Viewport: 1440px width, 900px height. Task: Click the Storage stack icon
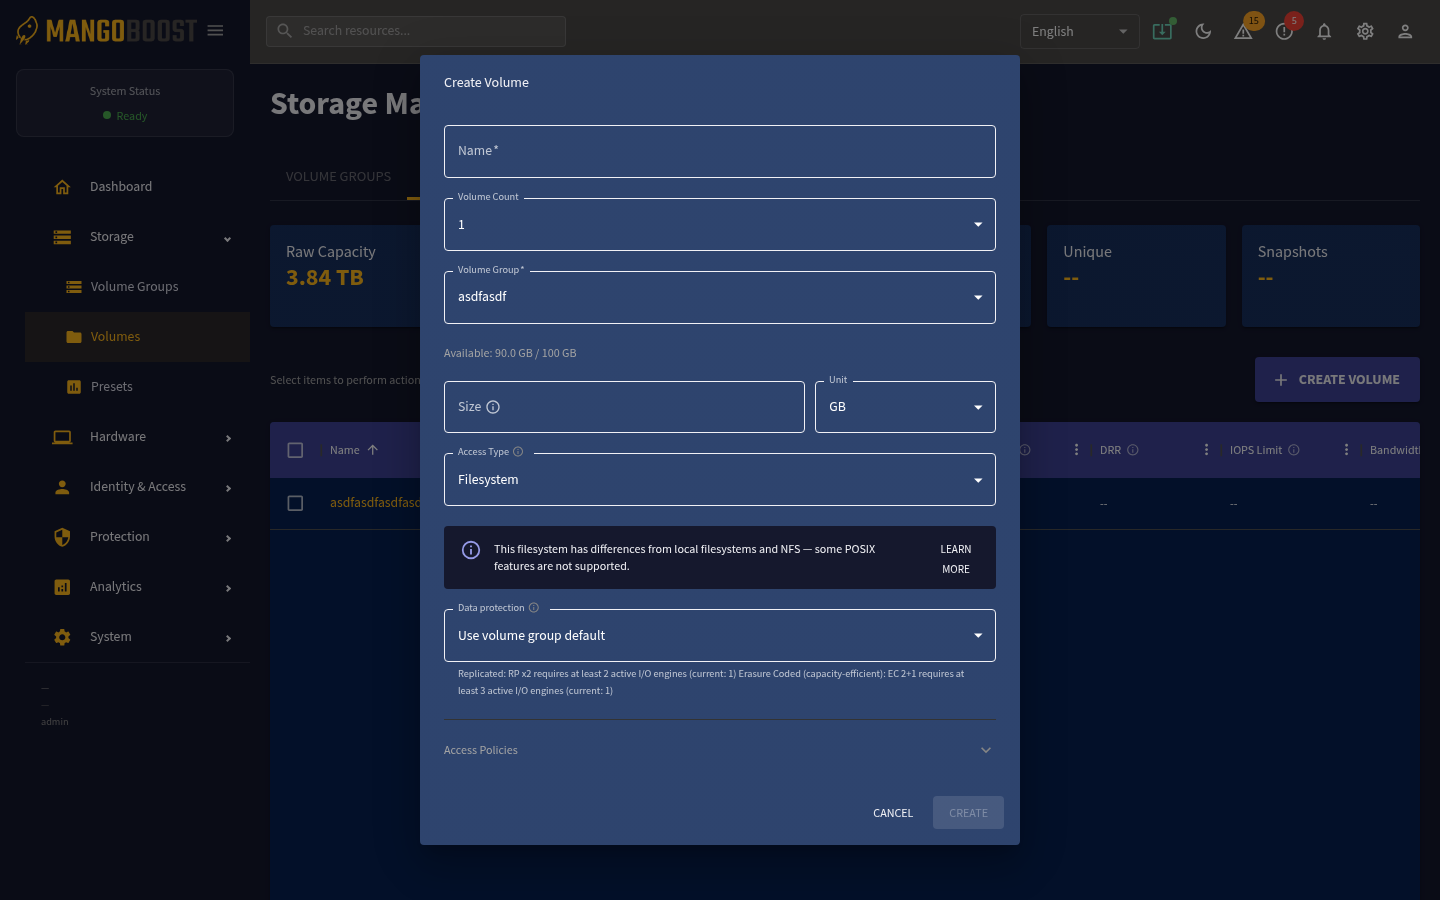coord(62,237)
